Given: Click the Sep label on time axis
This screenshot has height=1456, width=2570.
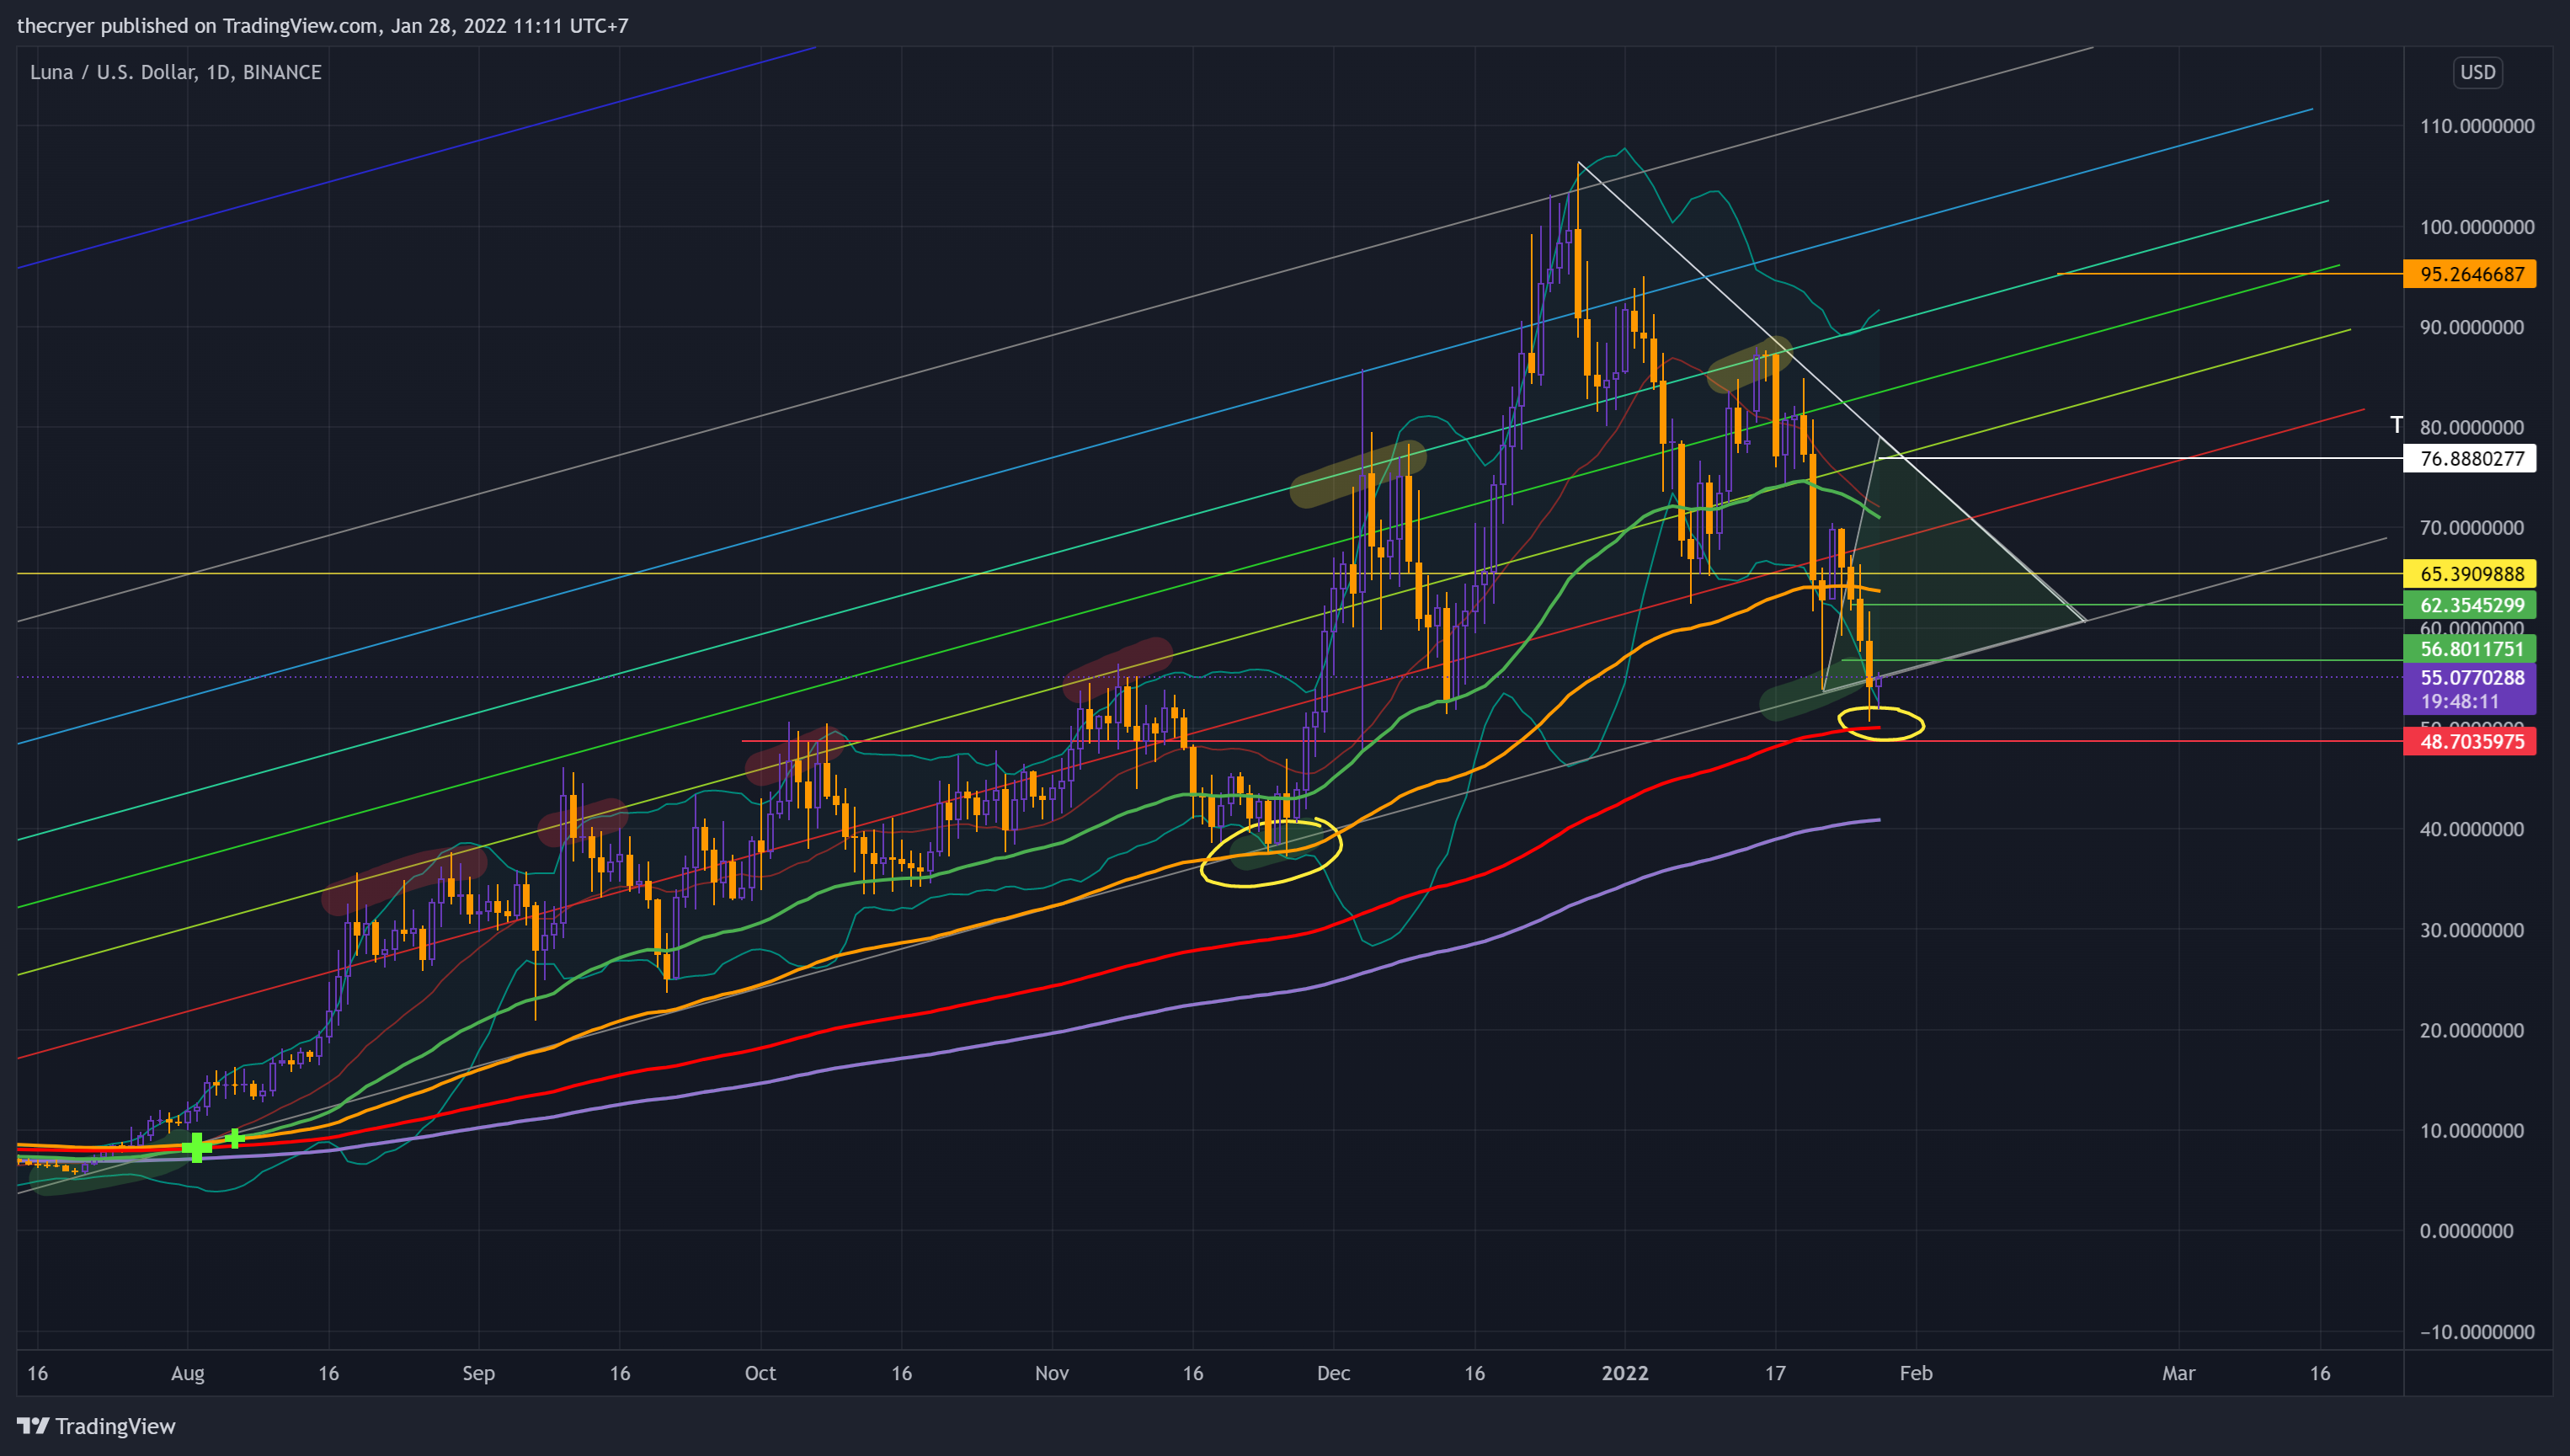Looking at the screenshot, I should [478, 1373].
